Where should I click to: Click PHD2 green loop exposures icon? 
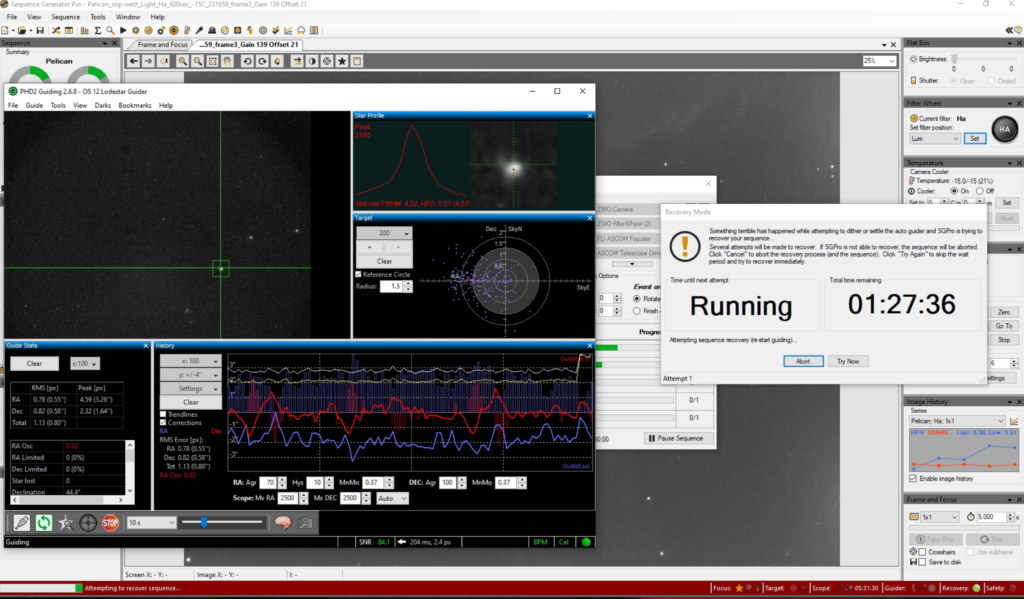44,523
